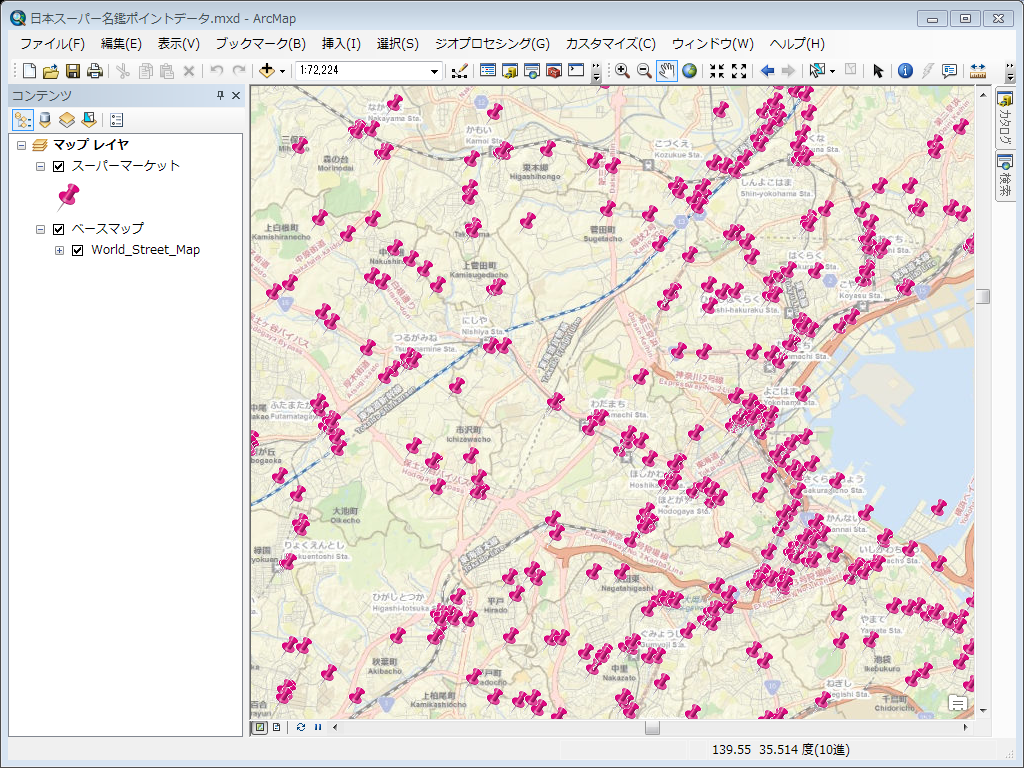Open the Python window
This screenshot has width=1024, height=768.
point(576,71)
